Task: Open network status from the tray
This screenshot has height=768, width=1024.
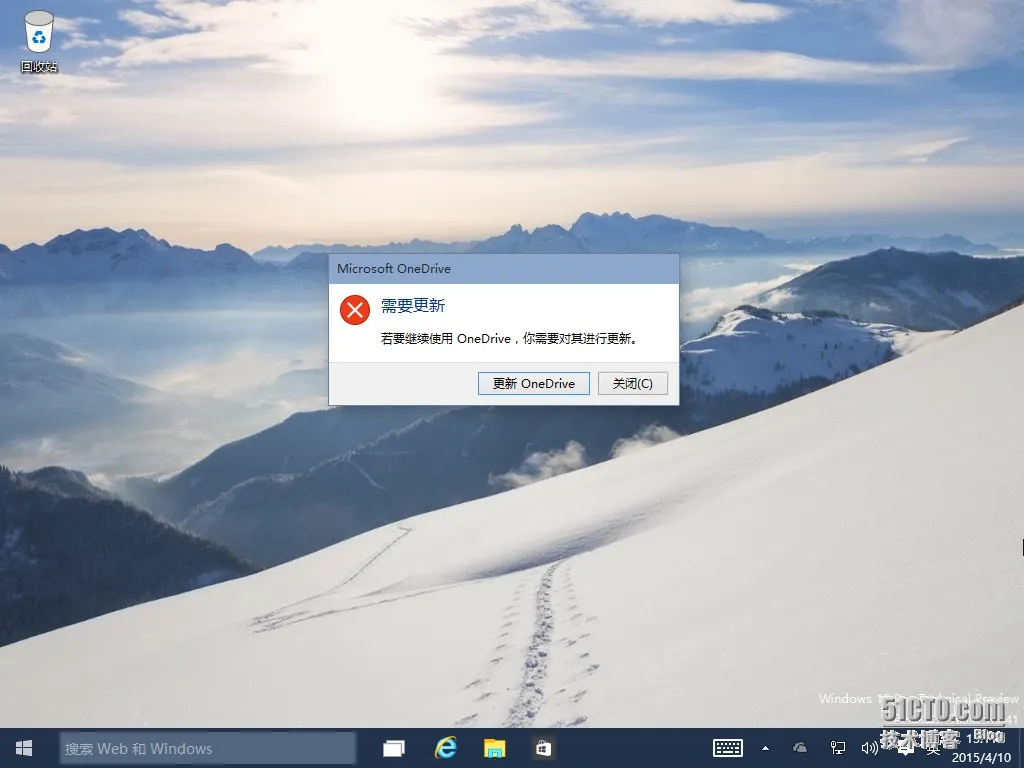Action: tap(837, 748)
